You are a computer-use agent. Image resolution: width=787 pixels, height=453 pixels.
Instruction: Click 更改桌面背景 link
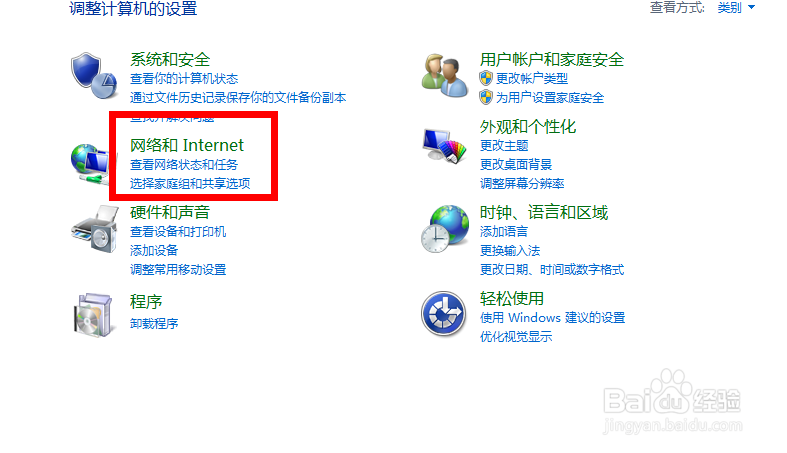516,165
